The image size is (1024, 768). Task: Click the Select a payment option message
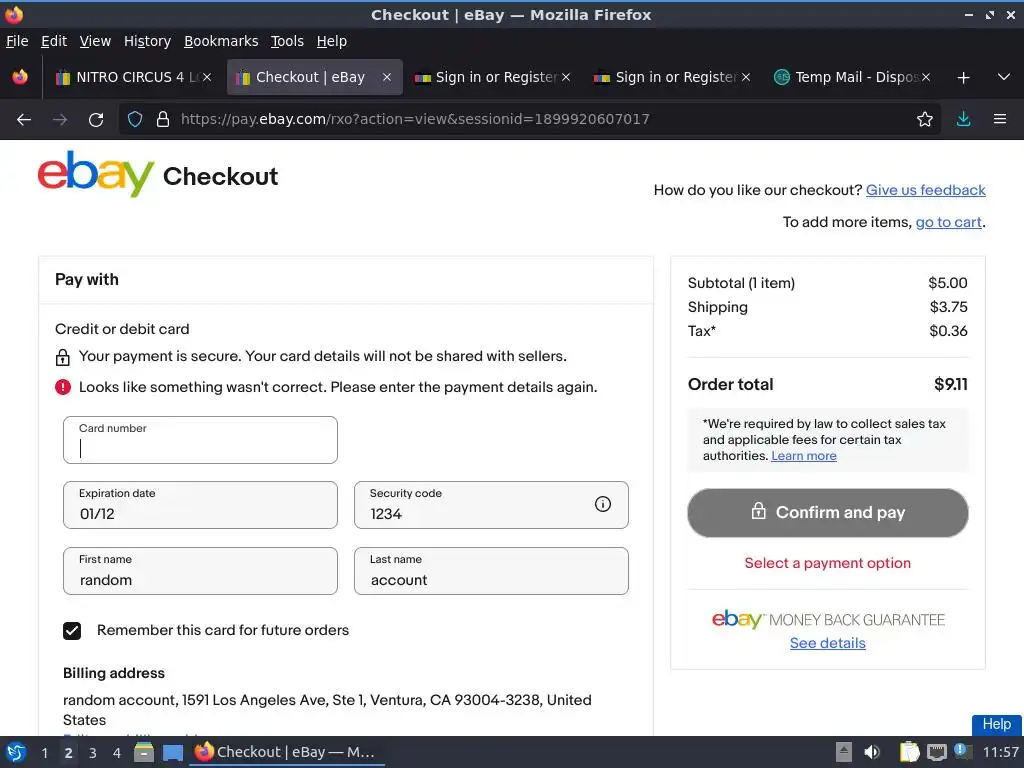[x=827, y=563]
